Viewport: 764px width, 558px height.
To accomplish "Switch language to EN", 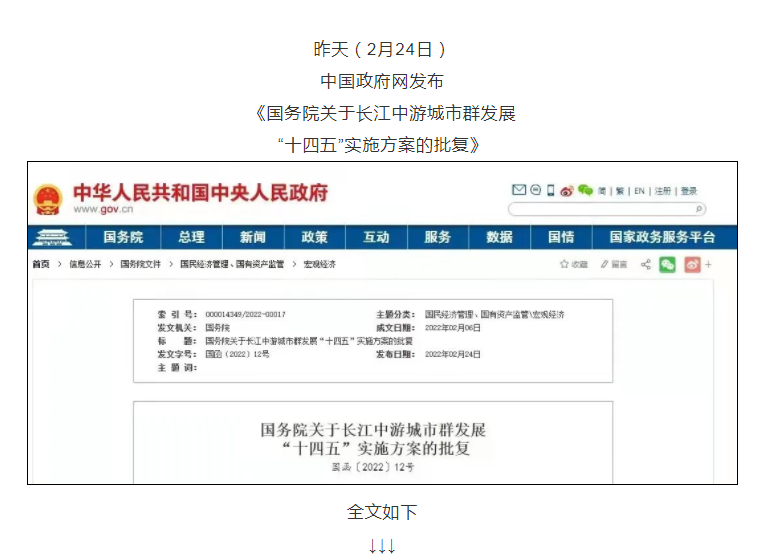I will (x=639, y=191).
